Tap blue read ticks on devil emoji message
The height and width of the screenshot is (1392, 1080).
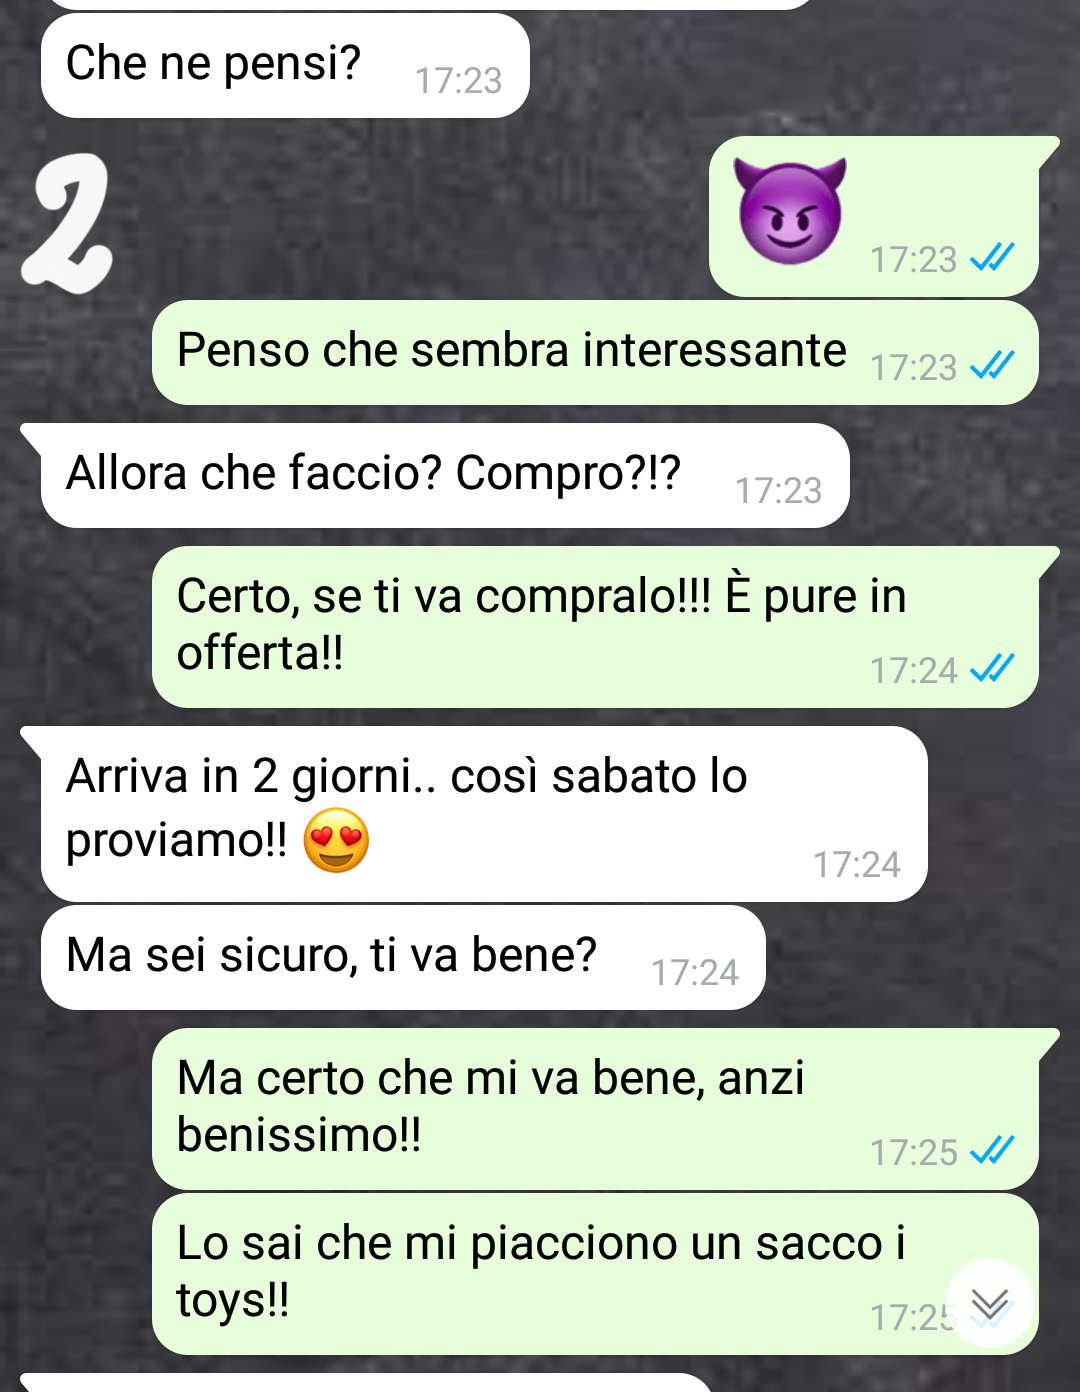[992, 258]
